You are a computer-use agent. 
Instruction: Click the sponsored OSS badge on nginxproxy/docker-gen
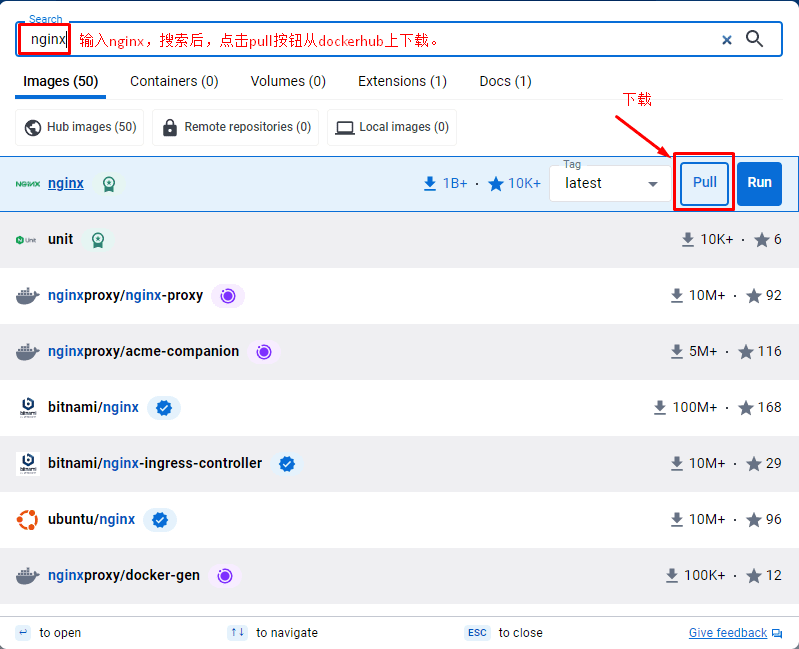click(x=225, y=576)
